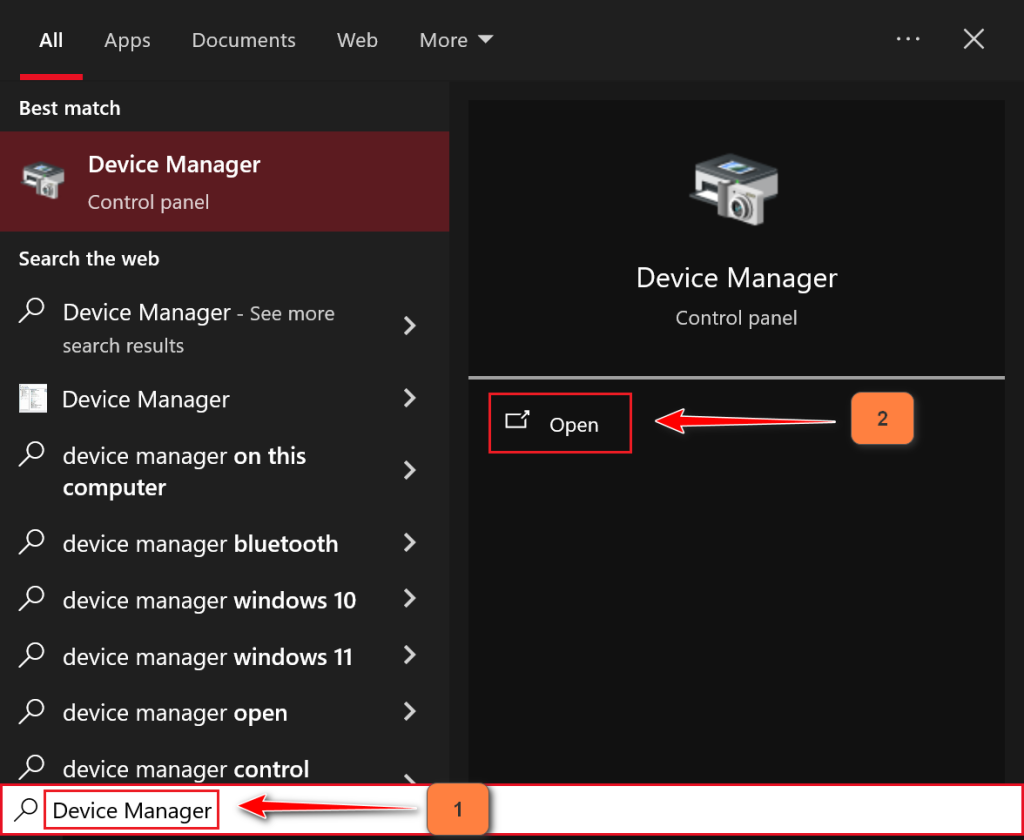The height and width of the screenshot is (840, 1024).
Task: Click the search magnifier icon in search box
Action: pos(27,810)
